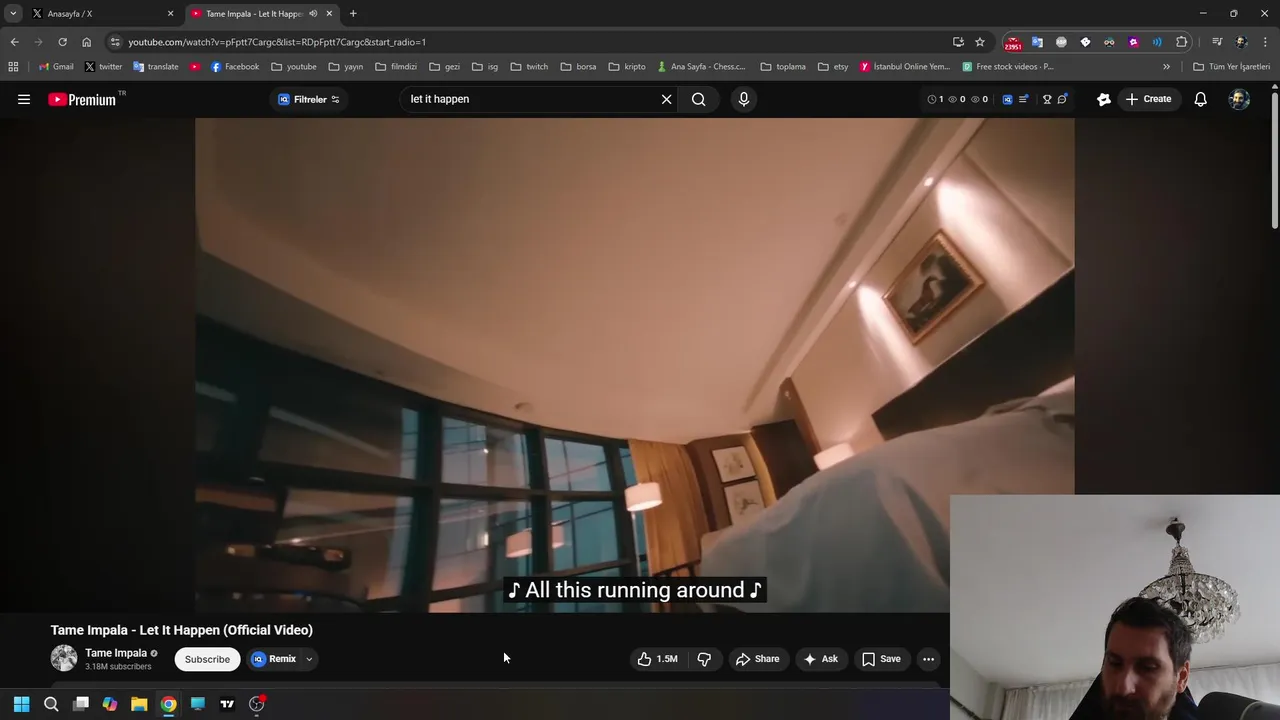Bookmark this page with star

point(980,42)
